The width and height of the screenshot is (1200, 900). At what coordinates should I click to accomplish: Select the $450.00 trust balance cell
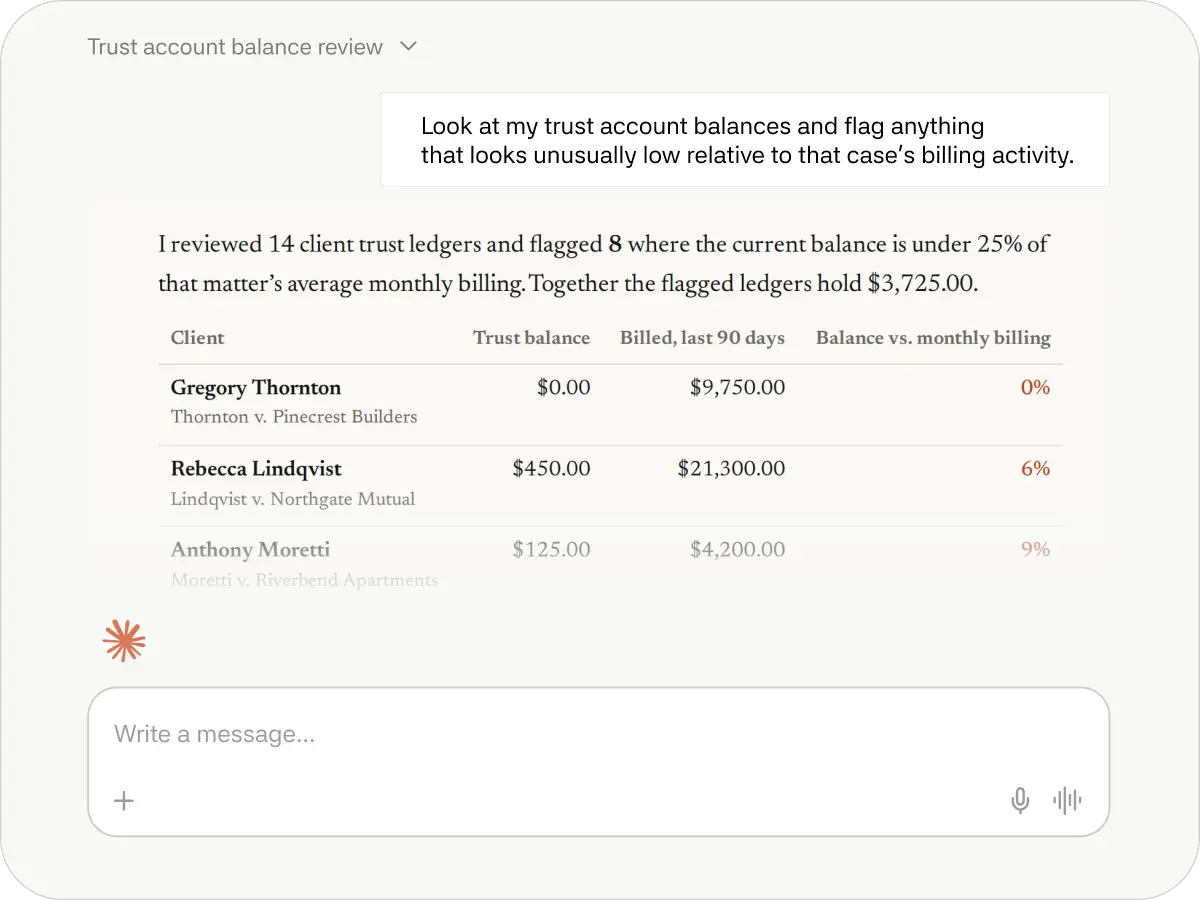pyautogui.click(x=551, y=469)
